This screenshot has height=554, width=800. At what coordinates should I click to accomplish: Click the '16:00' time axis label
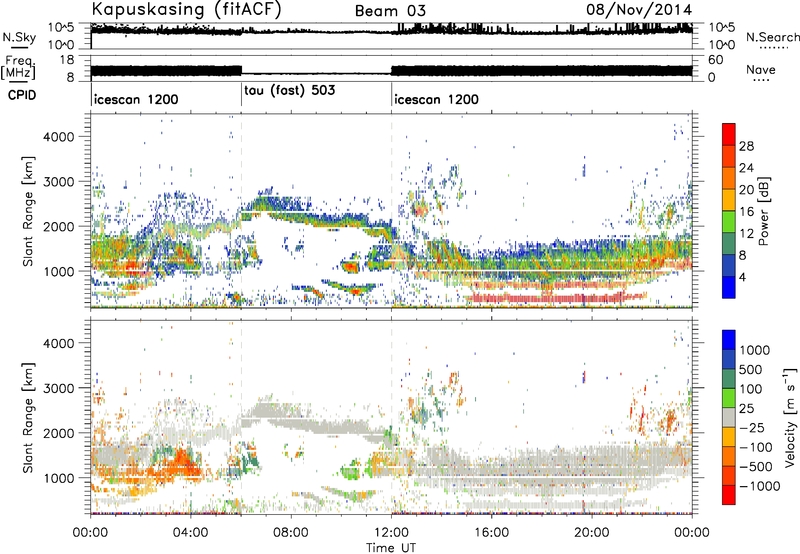point(491,533)
